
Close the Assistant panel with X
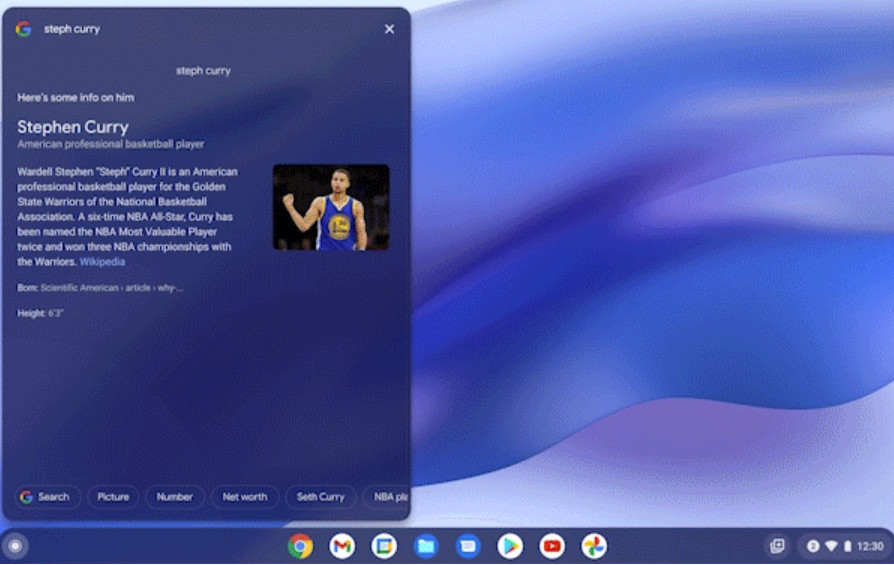point(389,29)
